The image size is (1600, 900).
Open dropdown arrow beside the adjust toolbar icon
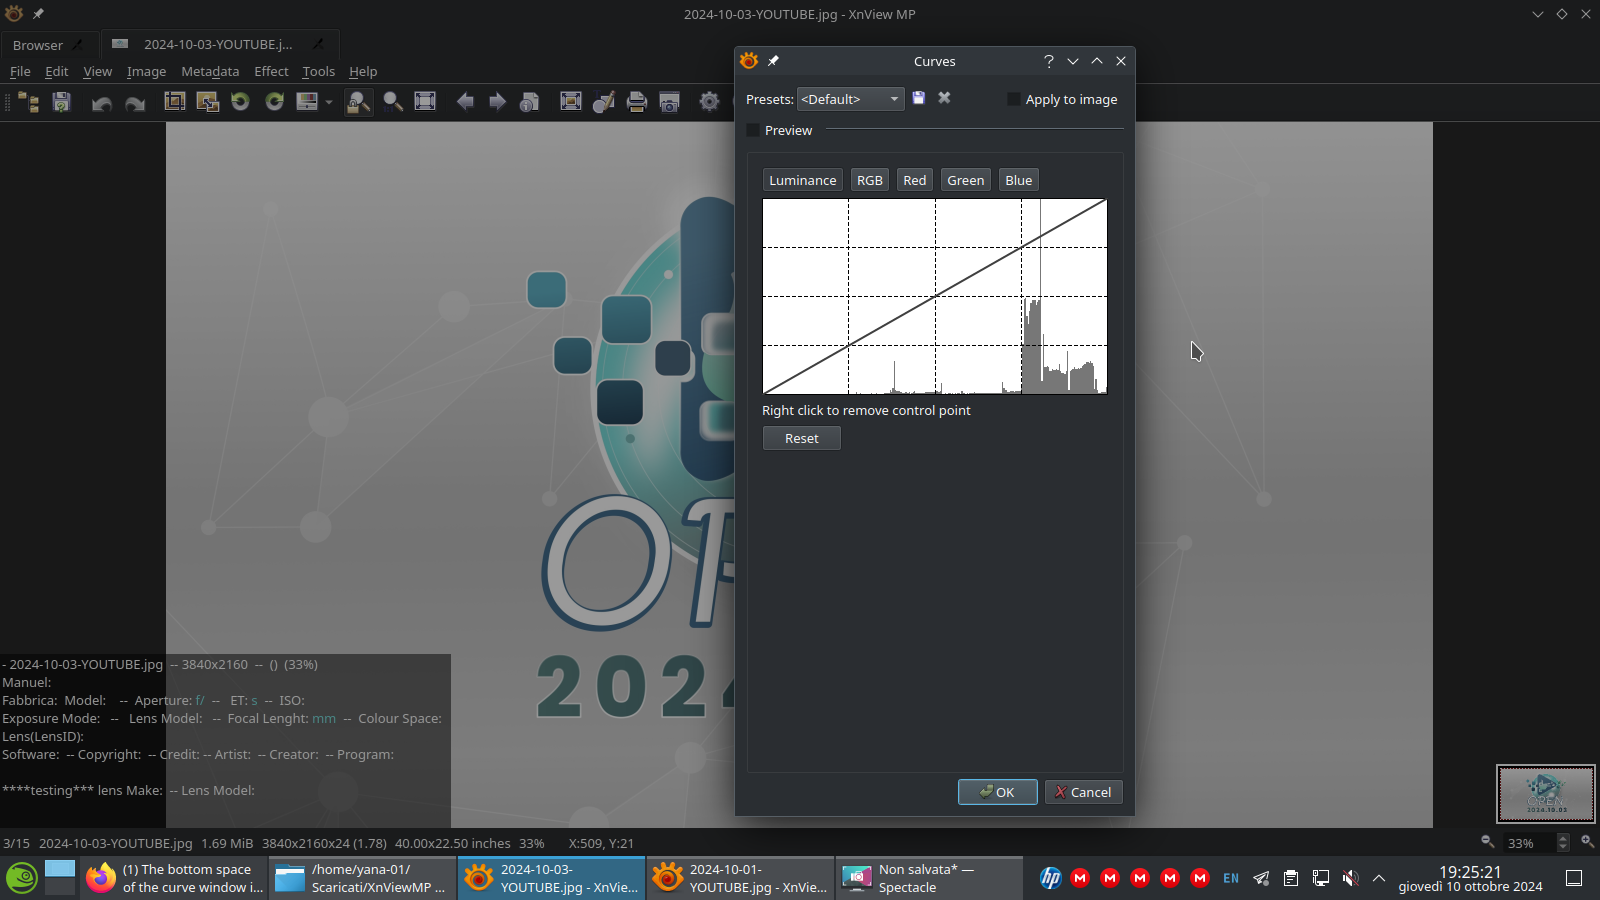[x=329, y=102]
